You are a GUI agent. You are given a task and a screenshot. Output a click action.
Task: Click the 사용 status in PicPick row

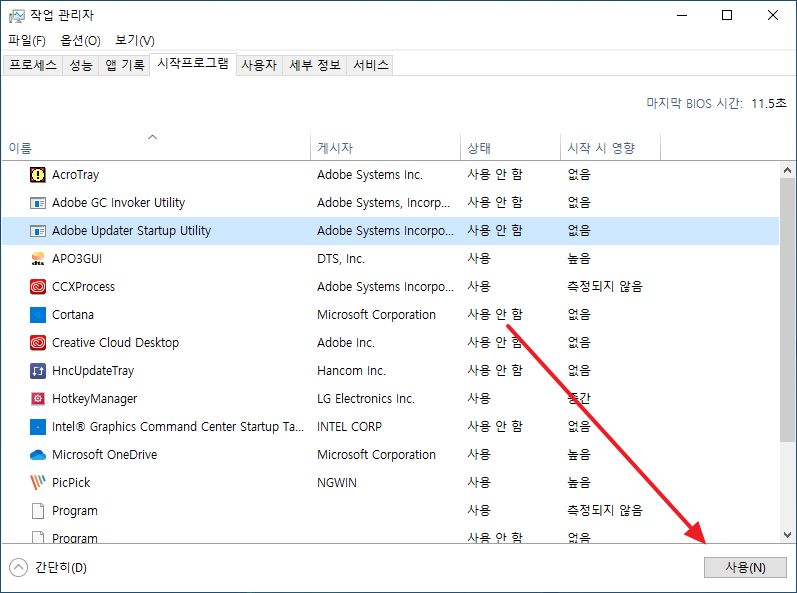479,483
